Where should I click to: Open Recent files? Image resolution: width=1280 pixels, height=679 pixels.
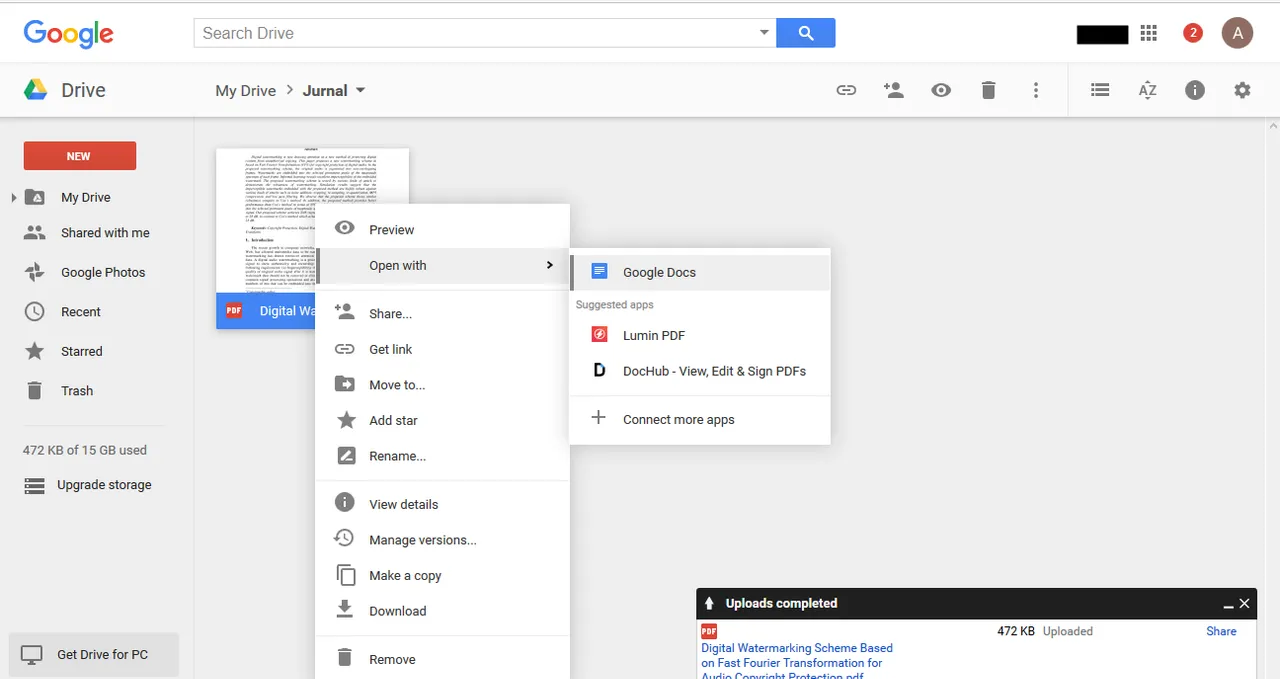pyautogui.click(x=80, y=312)
